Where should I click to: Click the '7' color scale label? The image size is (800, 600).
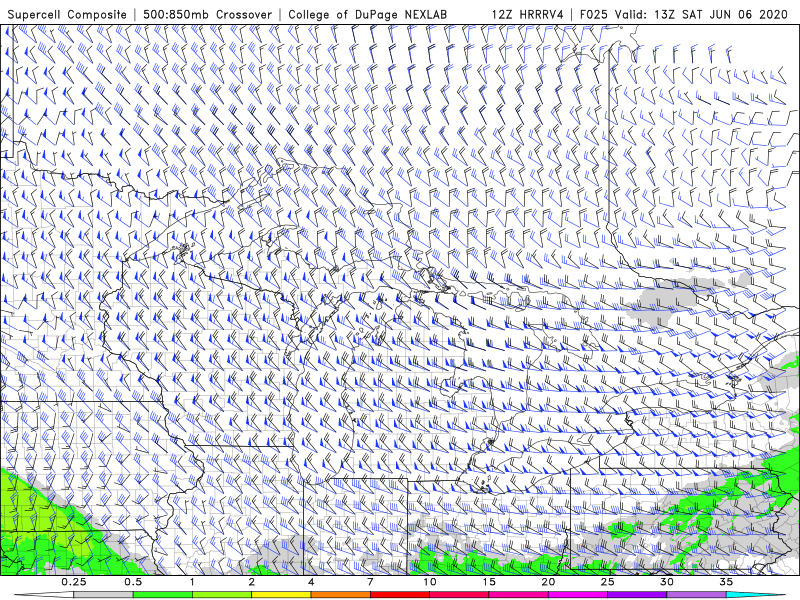coord(370,582)
